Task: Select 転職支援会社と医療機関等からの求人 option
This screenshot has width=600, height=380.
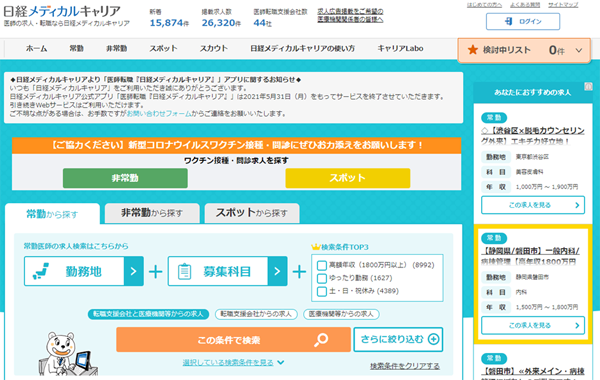Action: point(148,314)
